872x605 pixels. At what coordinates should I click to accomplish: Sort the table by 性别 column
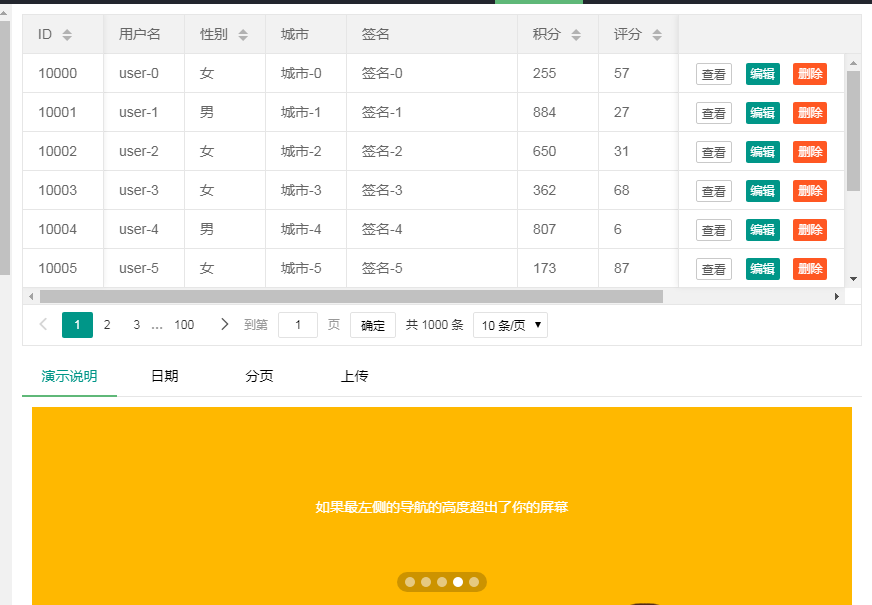[243, 35]
